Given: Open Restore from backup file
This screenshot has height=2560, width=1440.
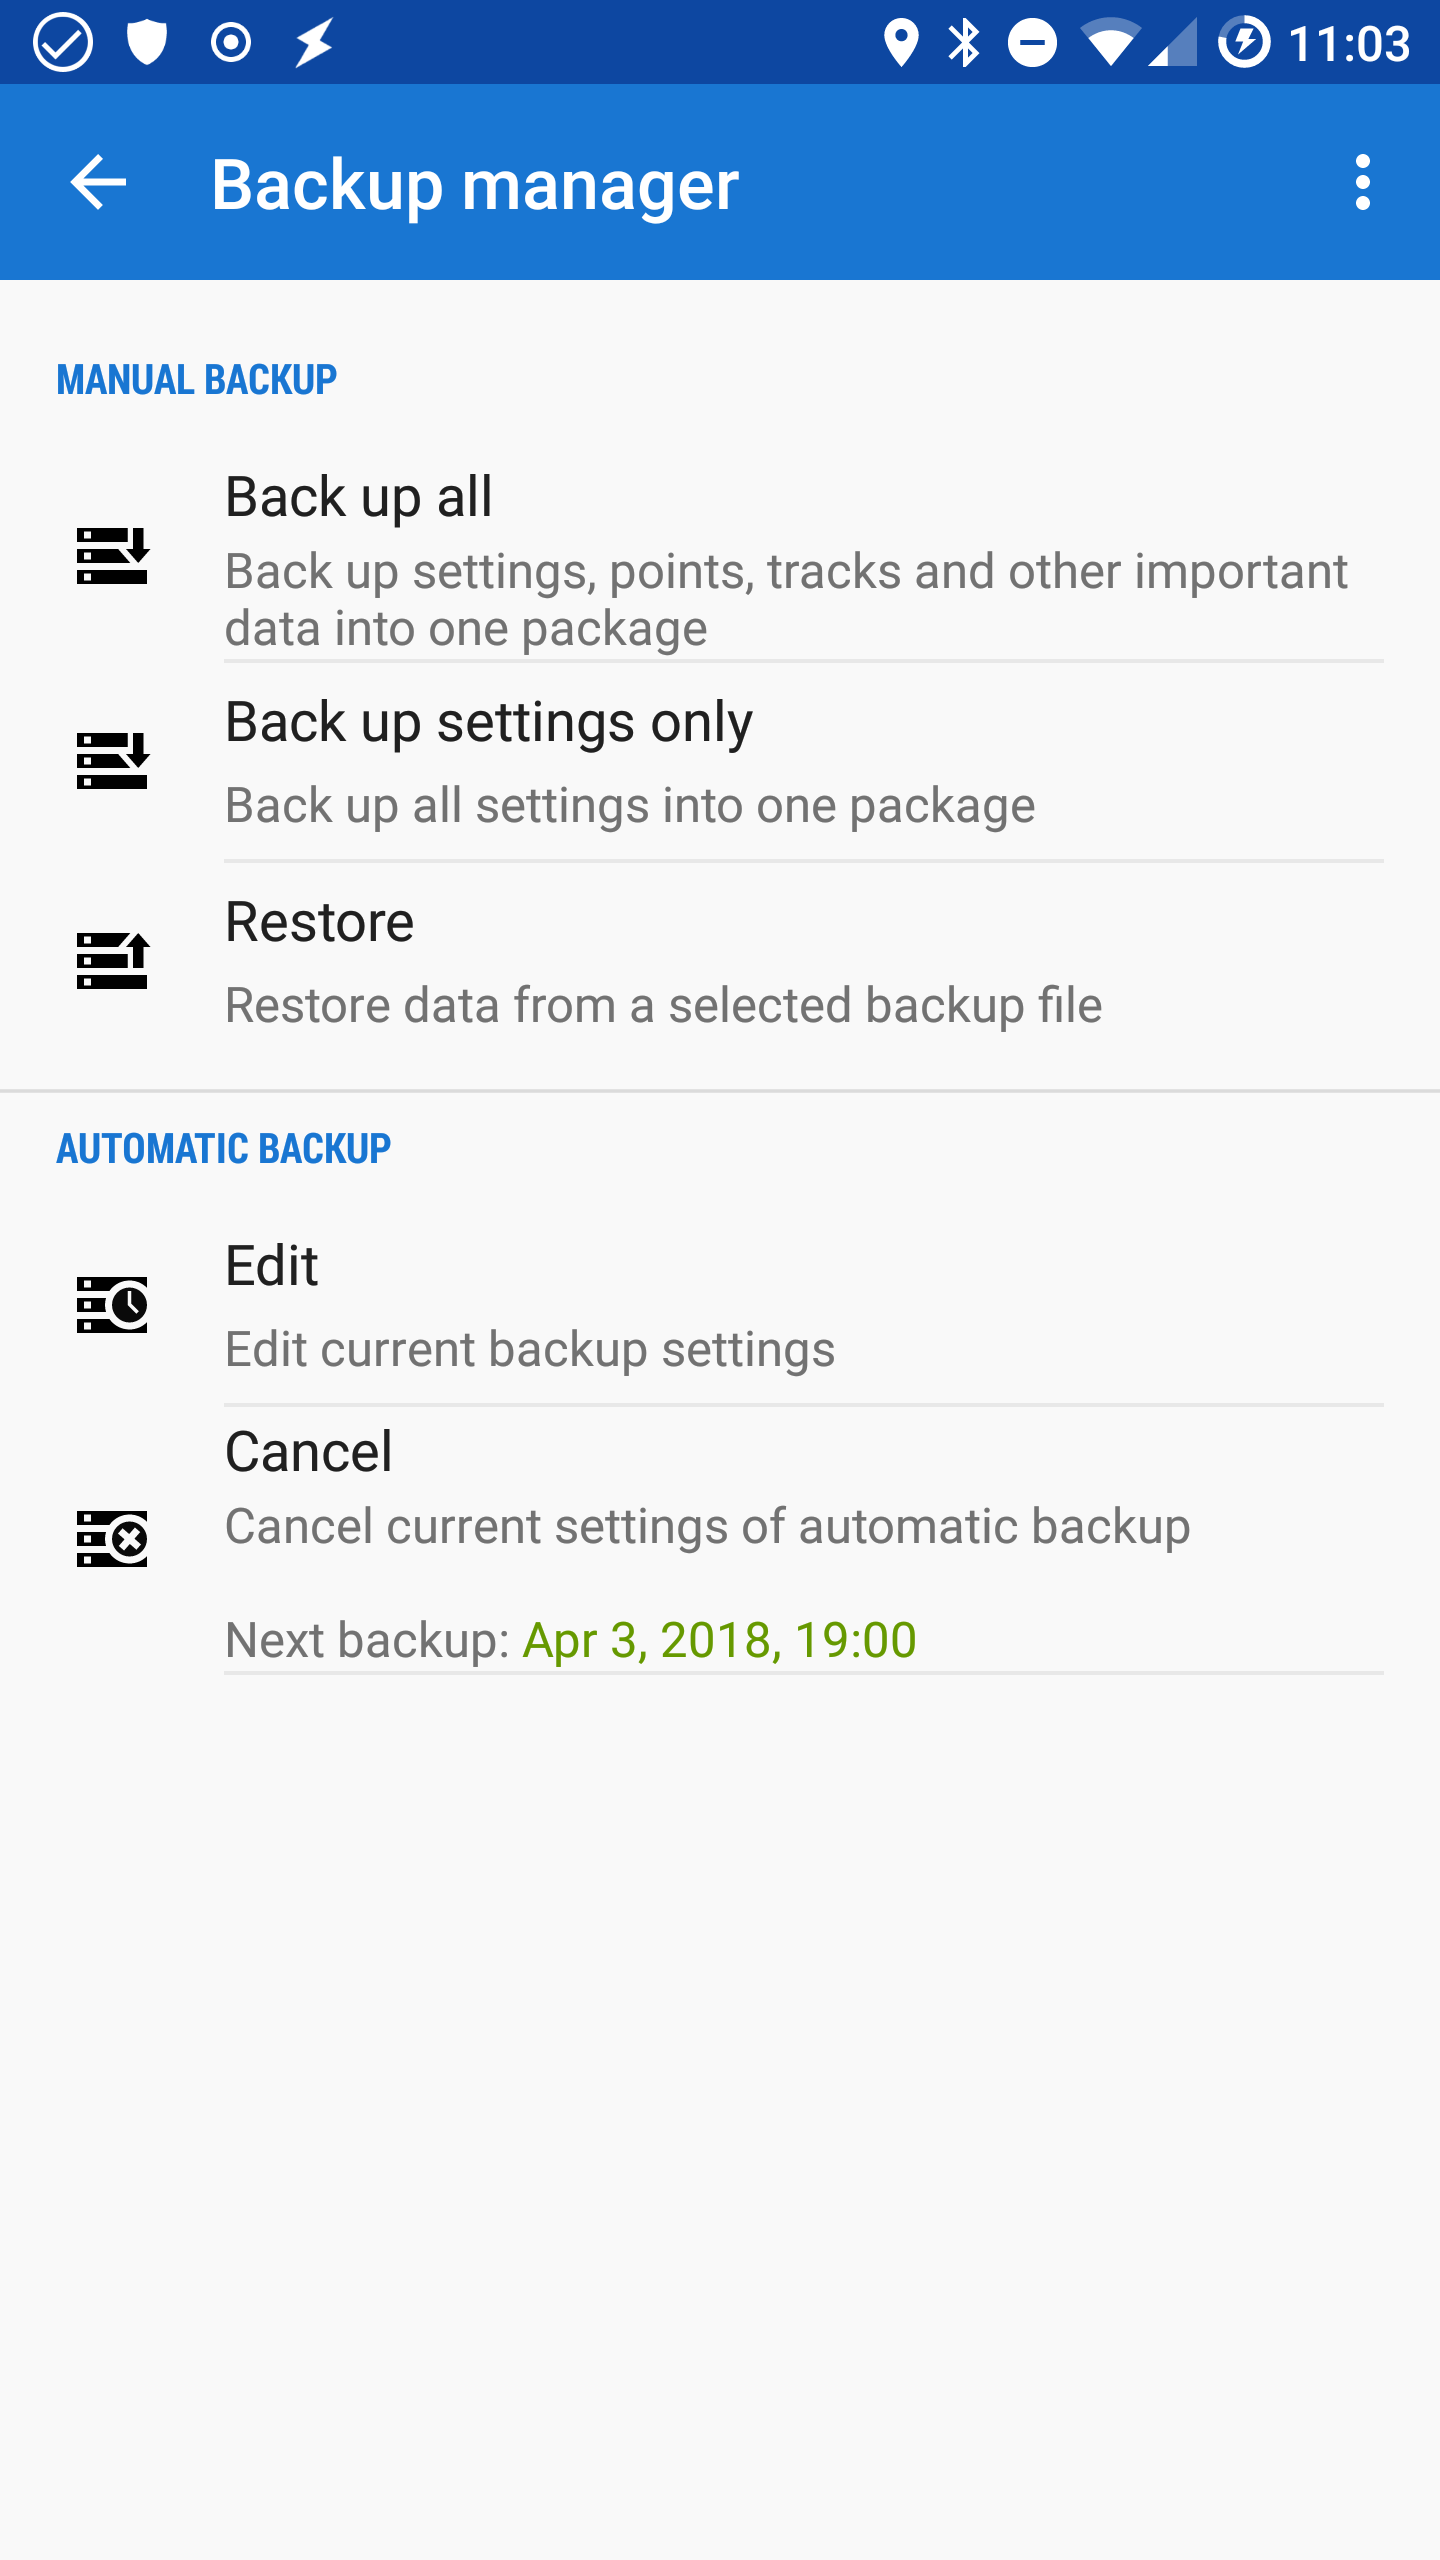Looking at the screenshot, I should click(x=664, y=962).
